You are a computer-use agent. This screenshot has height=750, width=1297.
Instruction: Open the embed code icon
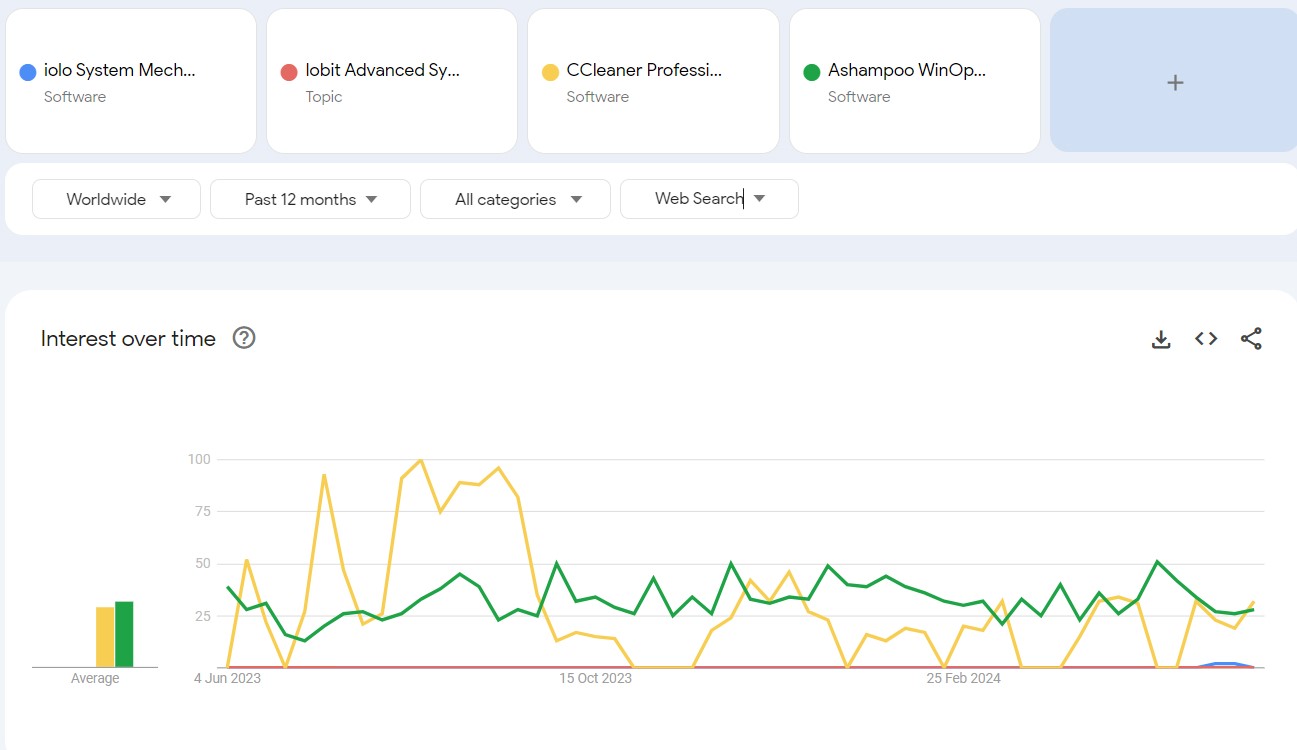[1206, 339]
